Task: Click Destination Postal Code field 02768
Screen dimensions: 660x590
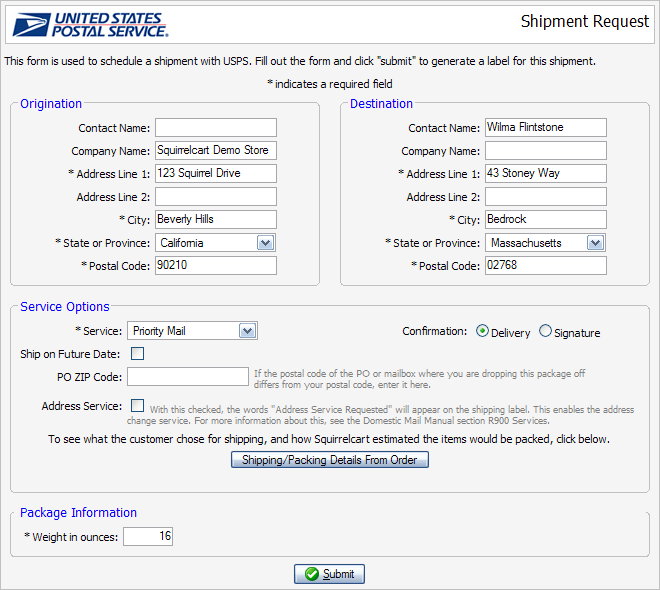Action: tap(546, 266)
